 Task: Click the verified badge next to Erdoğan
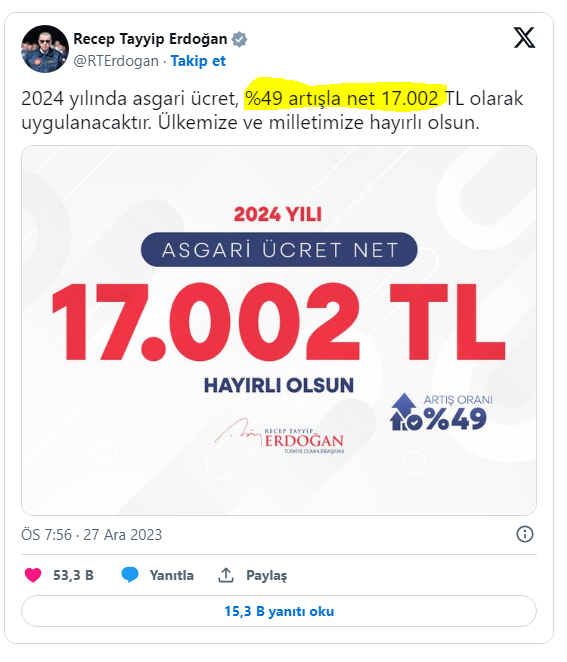point(239,39)
